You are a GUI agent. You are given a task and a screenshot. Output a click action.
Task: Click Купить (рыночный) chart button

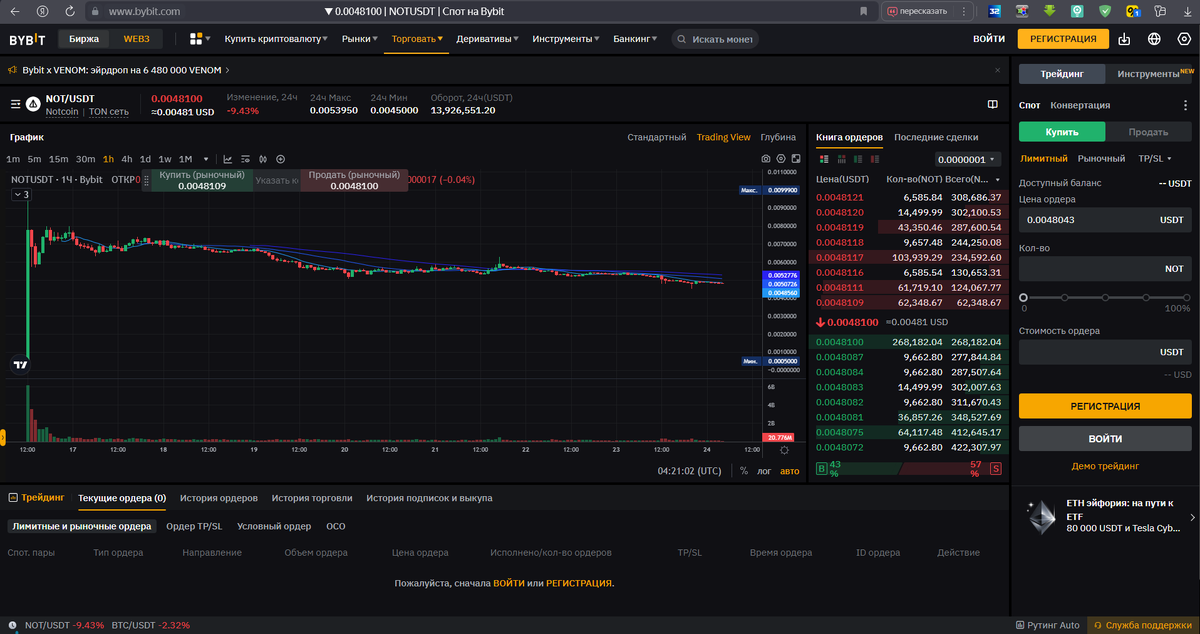click(x=202, y=180)
